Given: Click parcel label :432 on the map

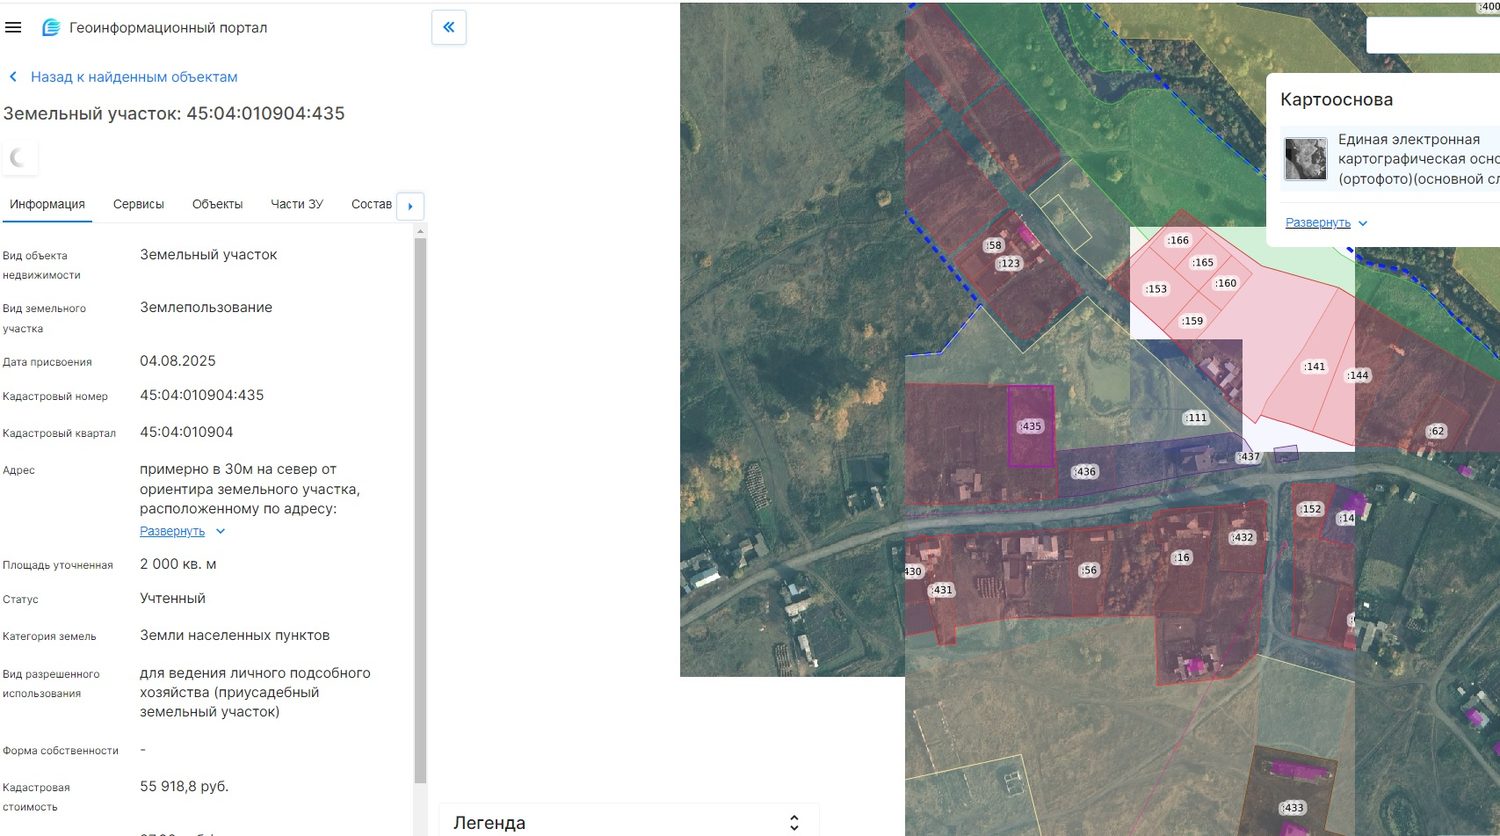Looking at the screenshot, I should [x=1242, y=538].
